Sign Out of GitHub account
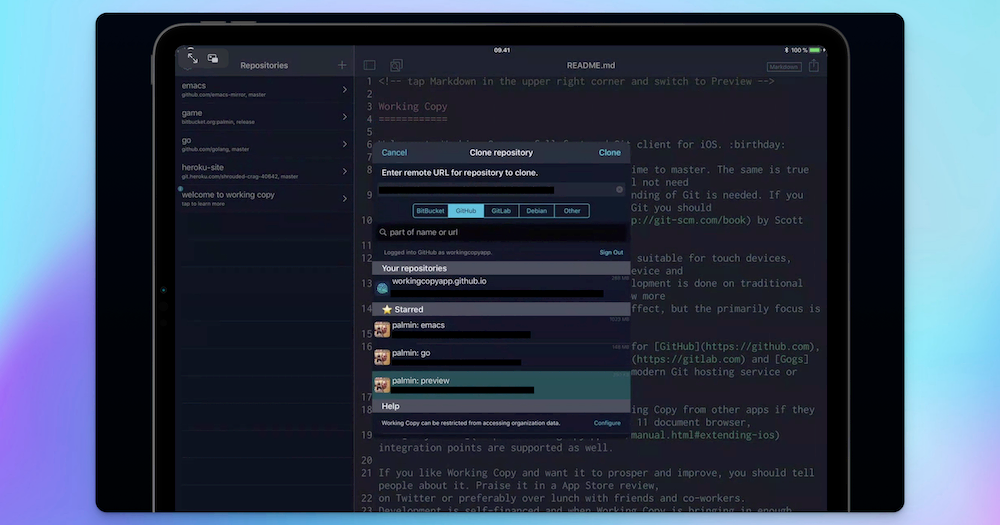1000x525 pixels. pyautogui.click(x=611, y=253)
